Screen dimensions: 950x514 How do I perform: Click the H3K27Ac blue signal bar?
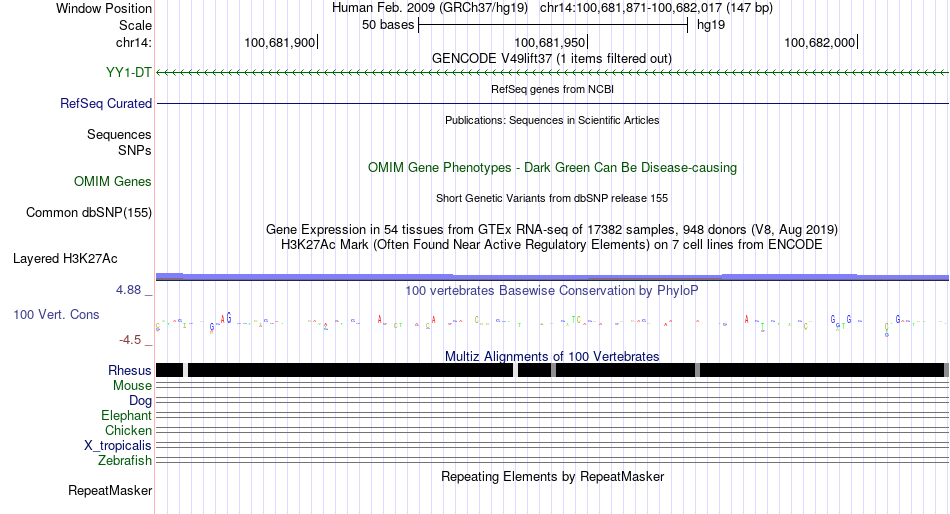tap(552, 277)
